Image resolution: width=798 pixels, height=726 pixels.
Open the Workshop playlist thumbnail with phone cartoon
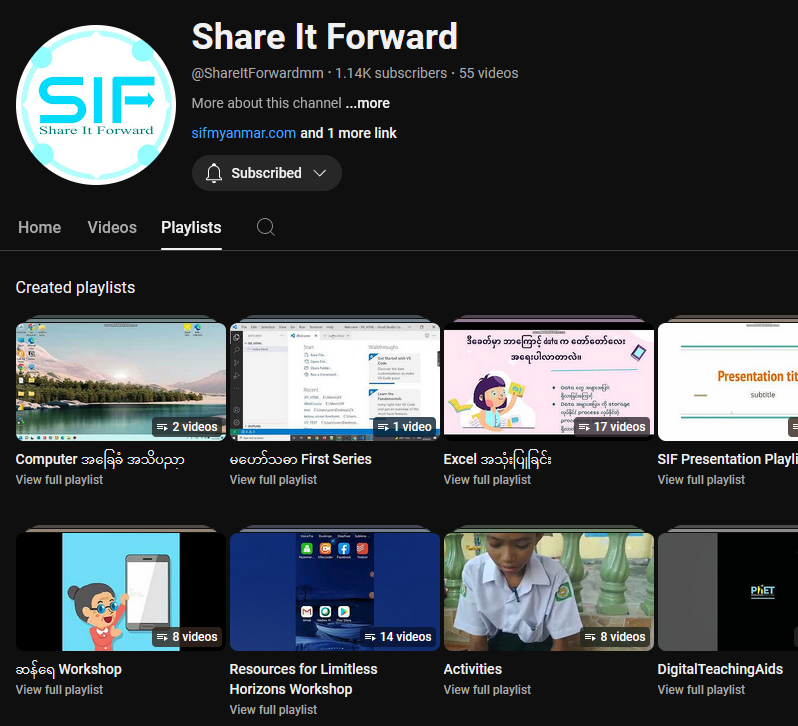(x=121, y=592)
